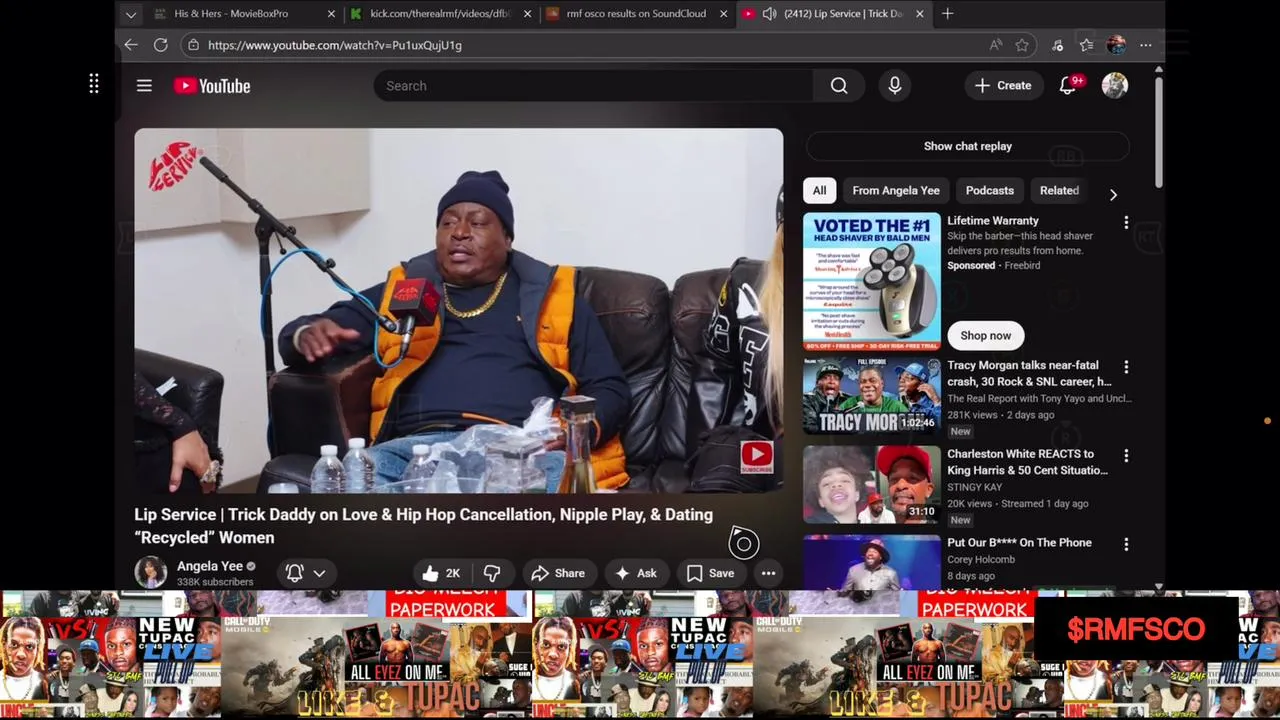Toggle the subscription notification bell
This screenshot has height=720, width=1280.
point(294,573)
